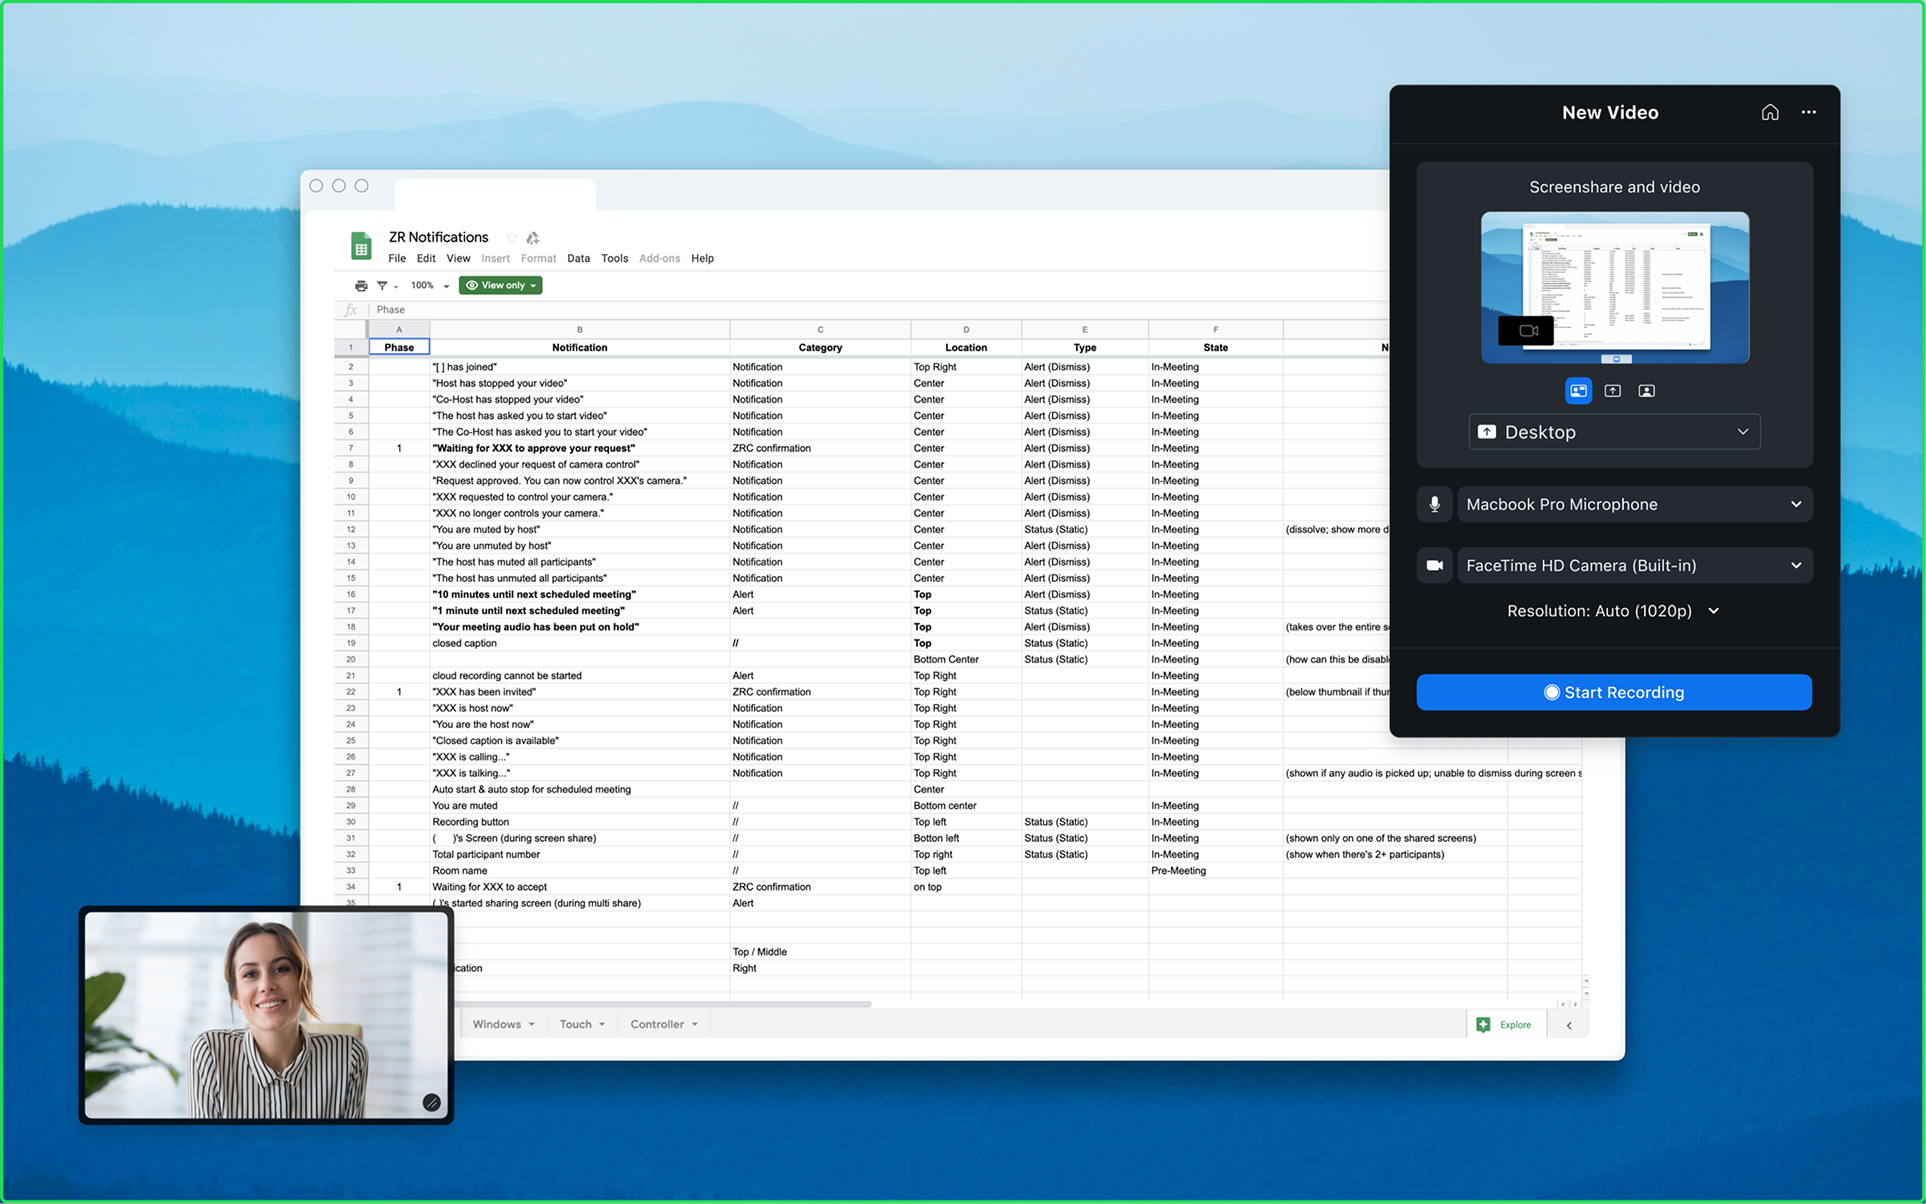Viewport: 1926px width, 1204px height.
Task: Expand the Desktop source dropdown
Action: (1614, 432)
